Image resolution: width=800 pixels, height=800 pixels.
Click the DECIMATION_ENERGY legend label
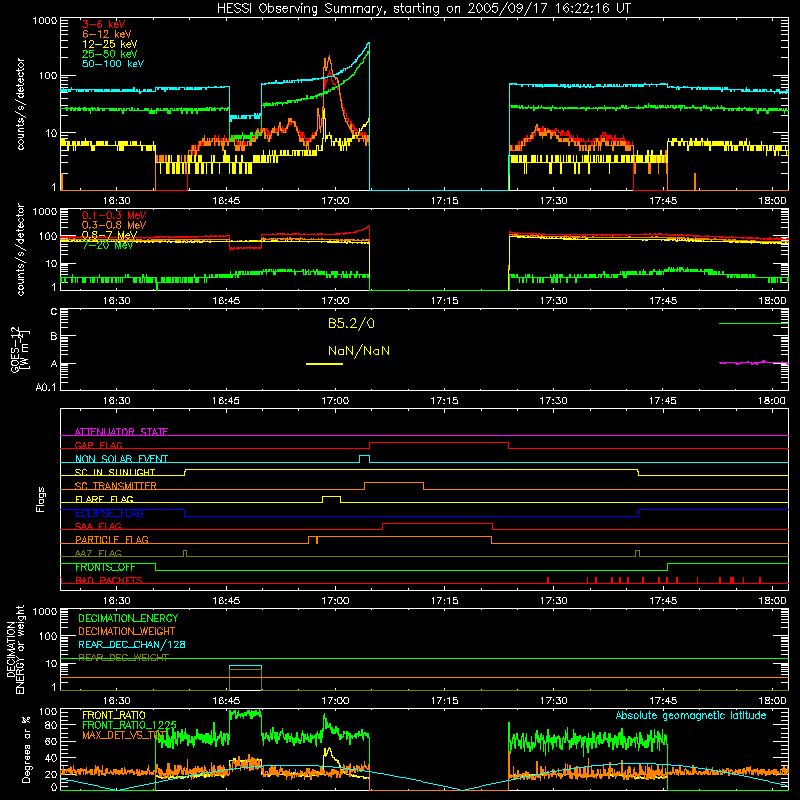pyautogui.click(x=128, y=618)
